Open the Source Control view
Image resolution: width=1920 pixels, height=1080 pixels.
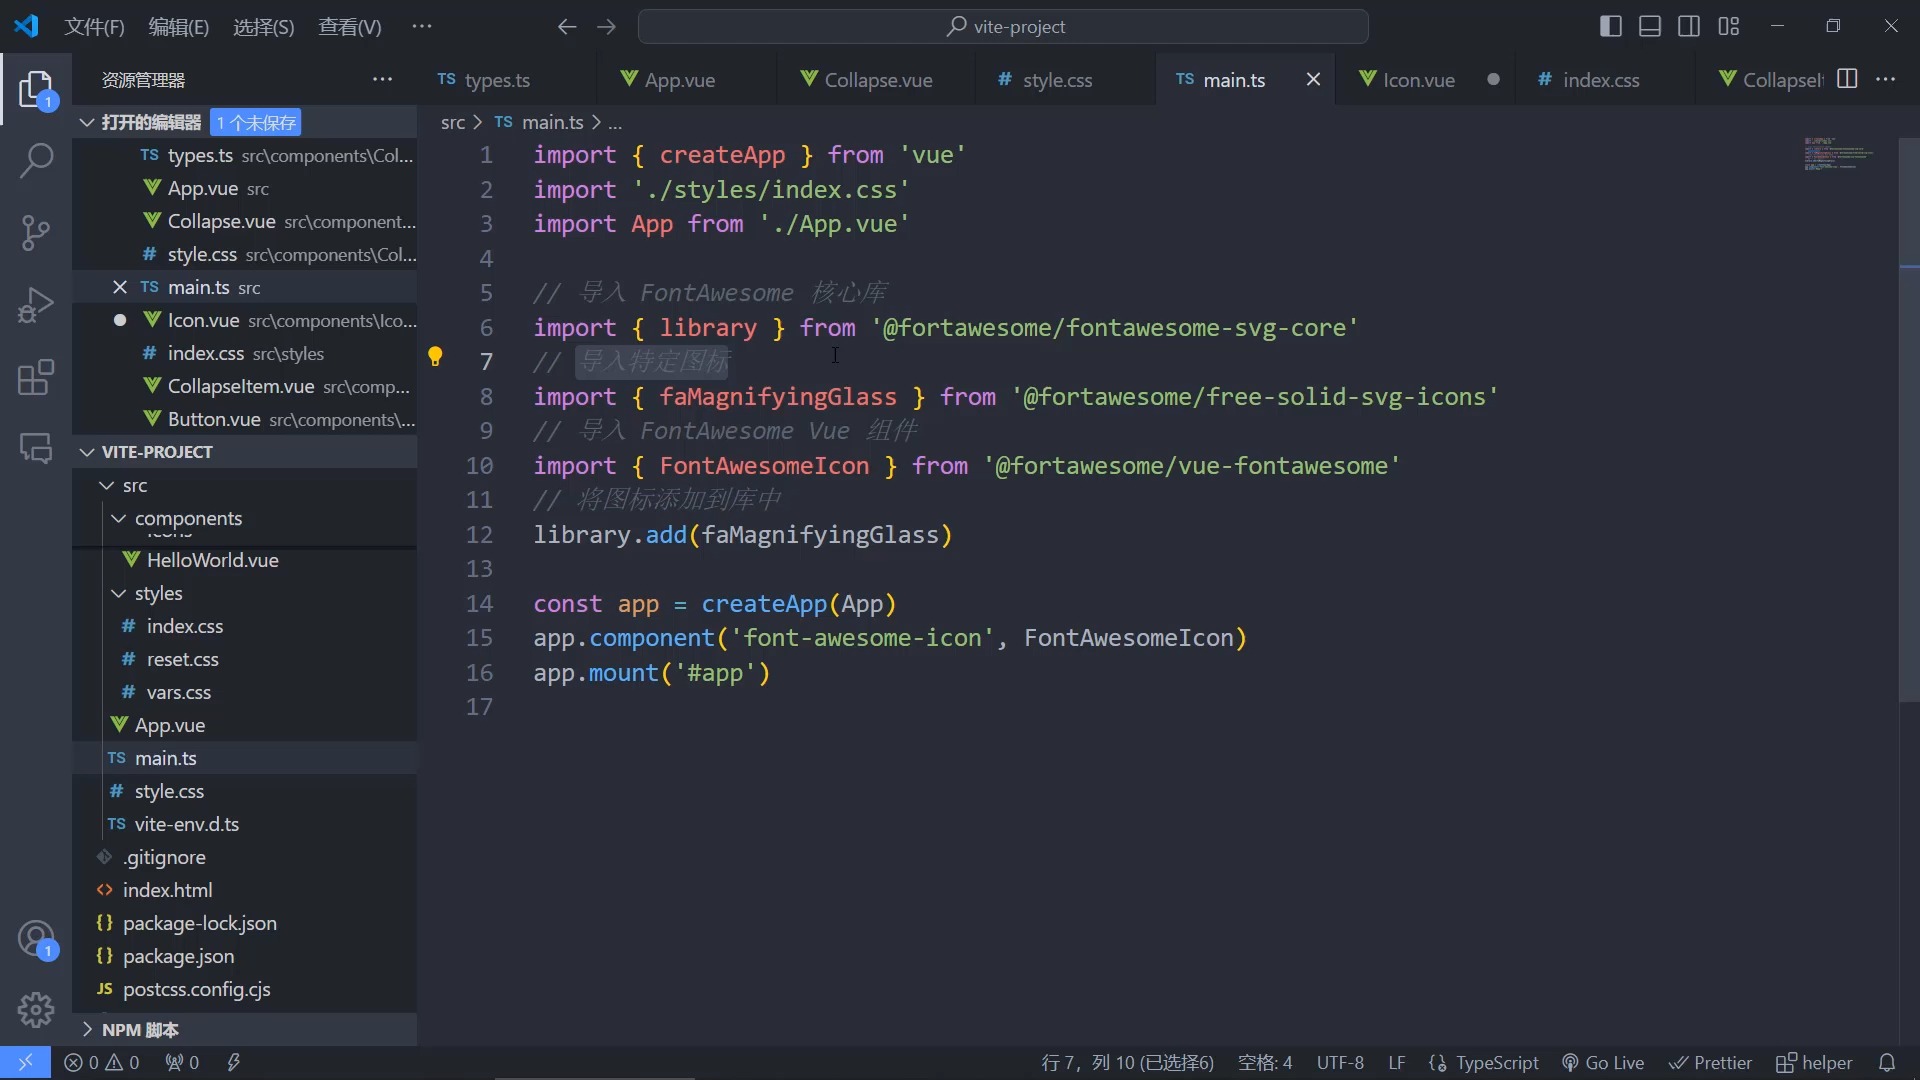[36, 233]
